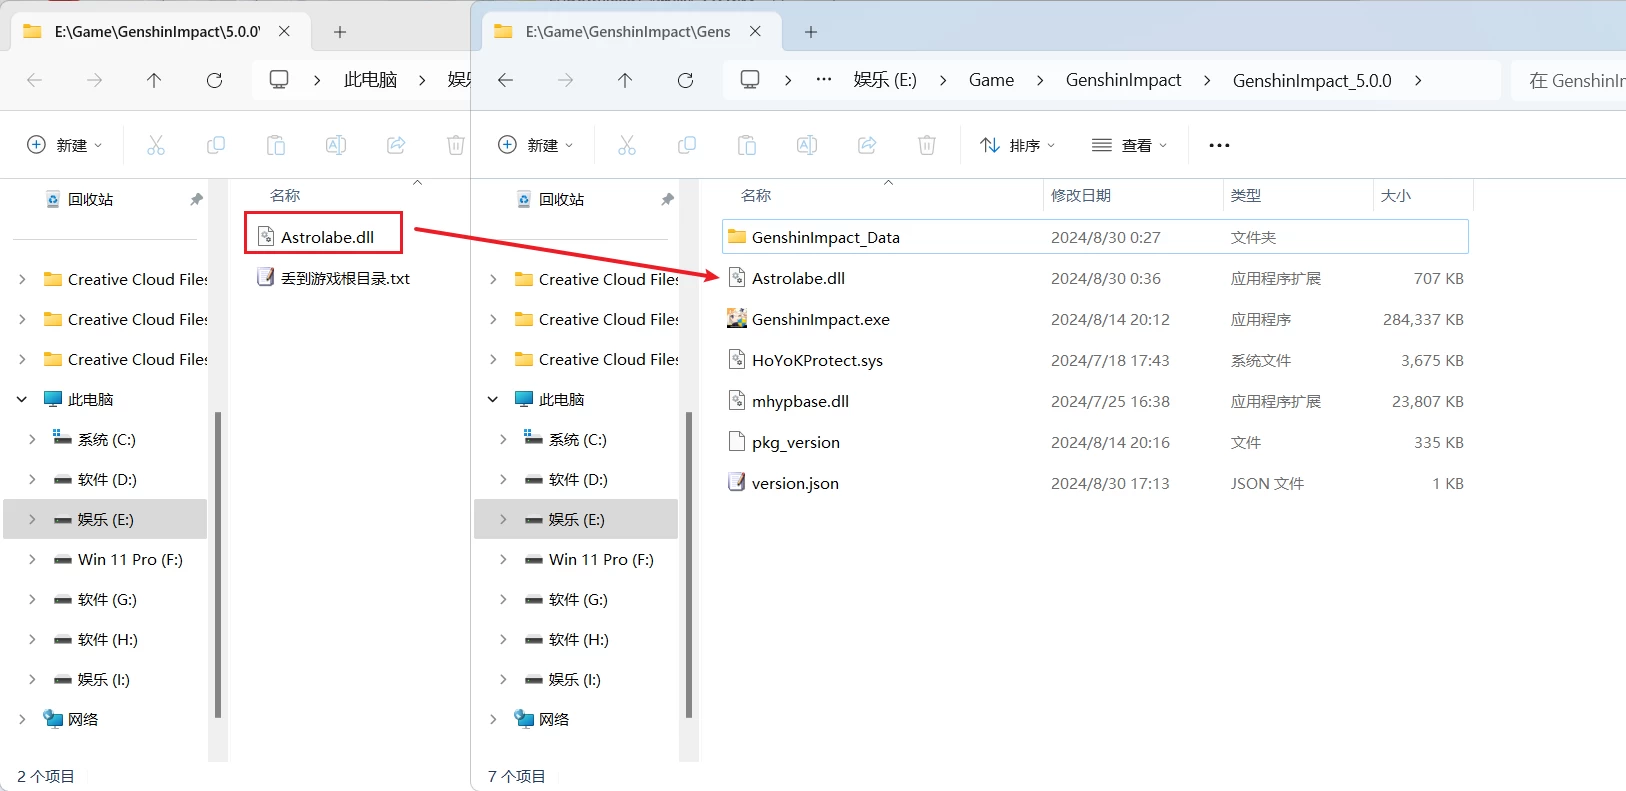
Task: Click the PC monitor icon in right address bar
Action: [750, 80]
